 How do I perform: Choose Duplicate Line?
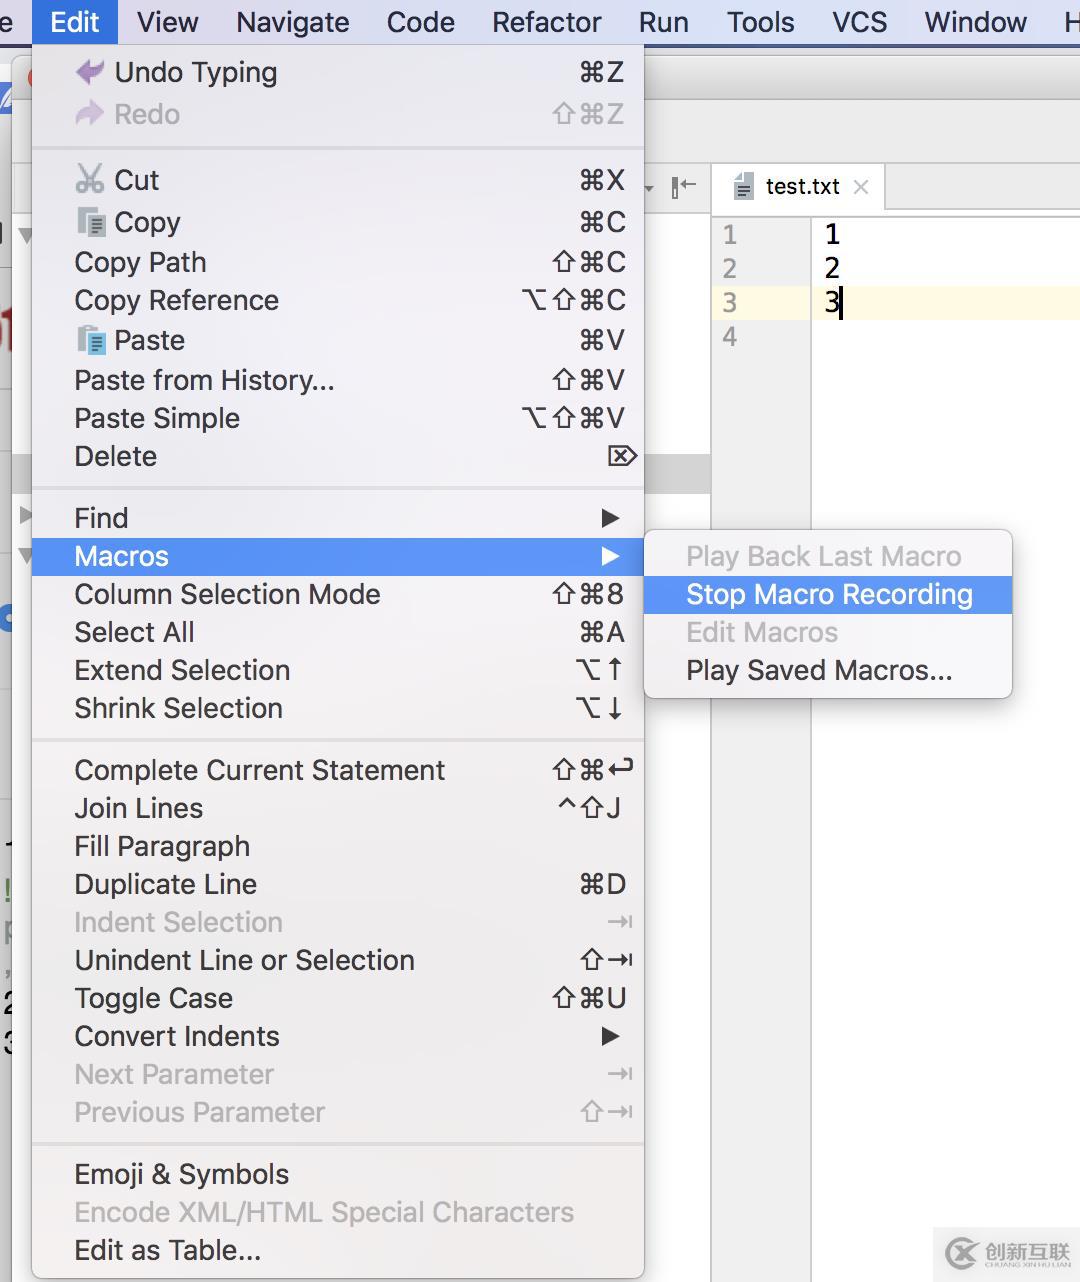(338, 884)
